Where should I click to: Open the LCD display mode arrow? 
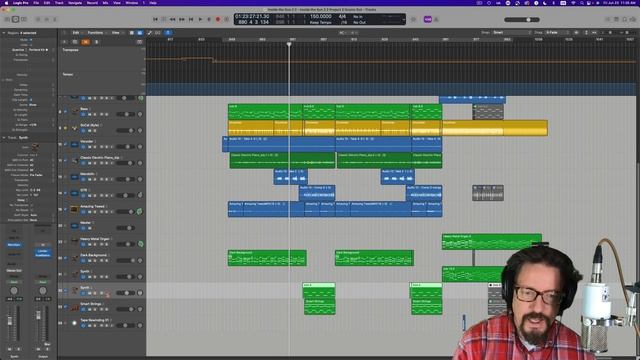403,19
